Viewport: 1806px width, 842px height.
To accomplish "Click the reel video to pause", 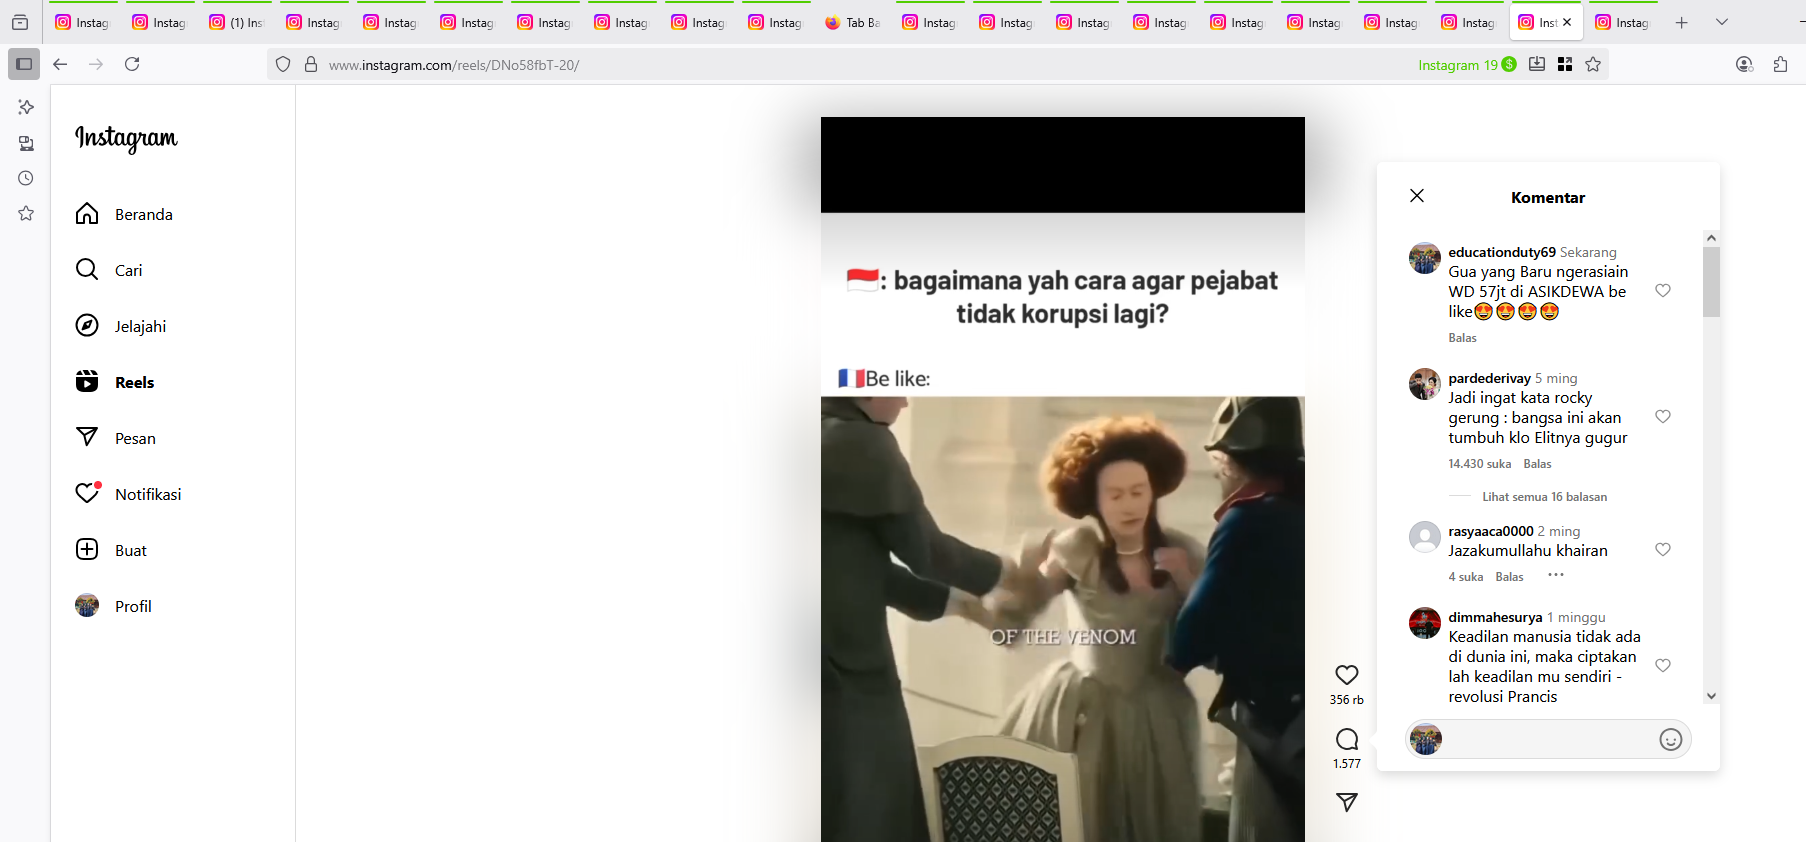I will coord(1062,479).
